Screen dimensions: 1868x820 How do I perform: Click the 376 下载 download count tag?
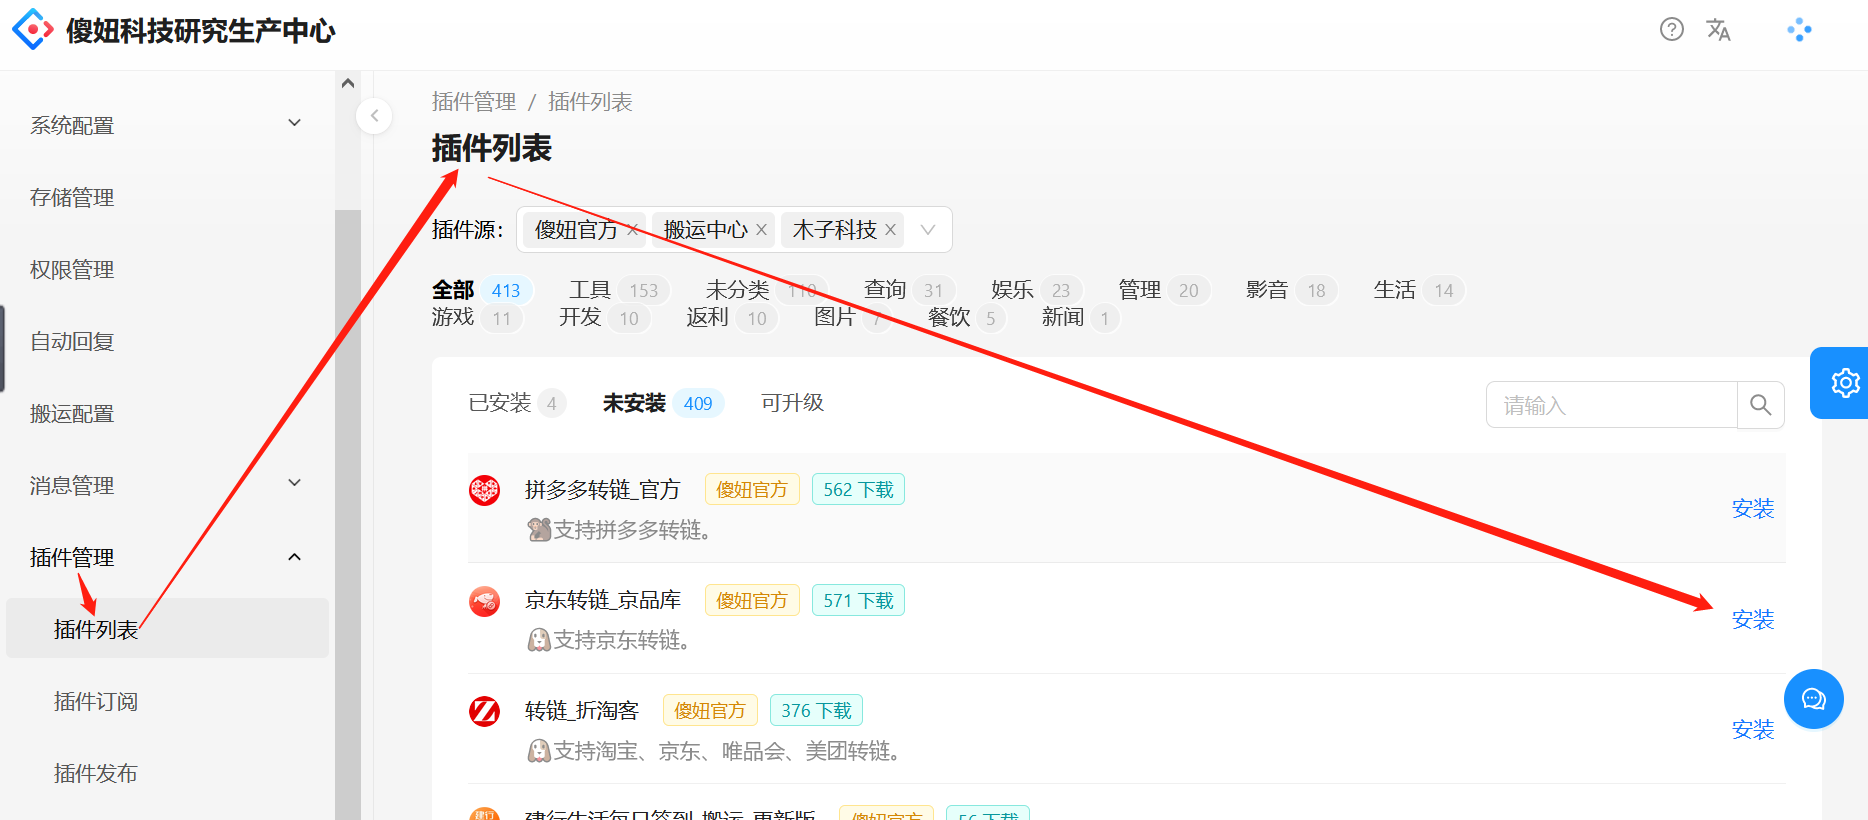coord(816,711)
